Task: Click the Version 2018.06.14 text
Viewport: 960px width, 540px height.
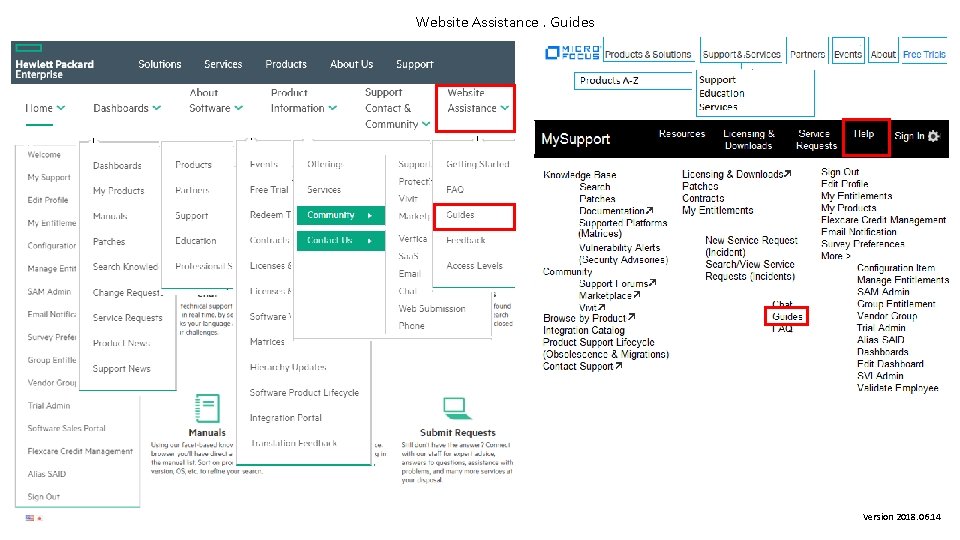Action: coord(901,517)
